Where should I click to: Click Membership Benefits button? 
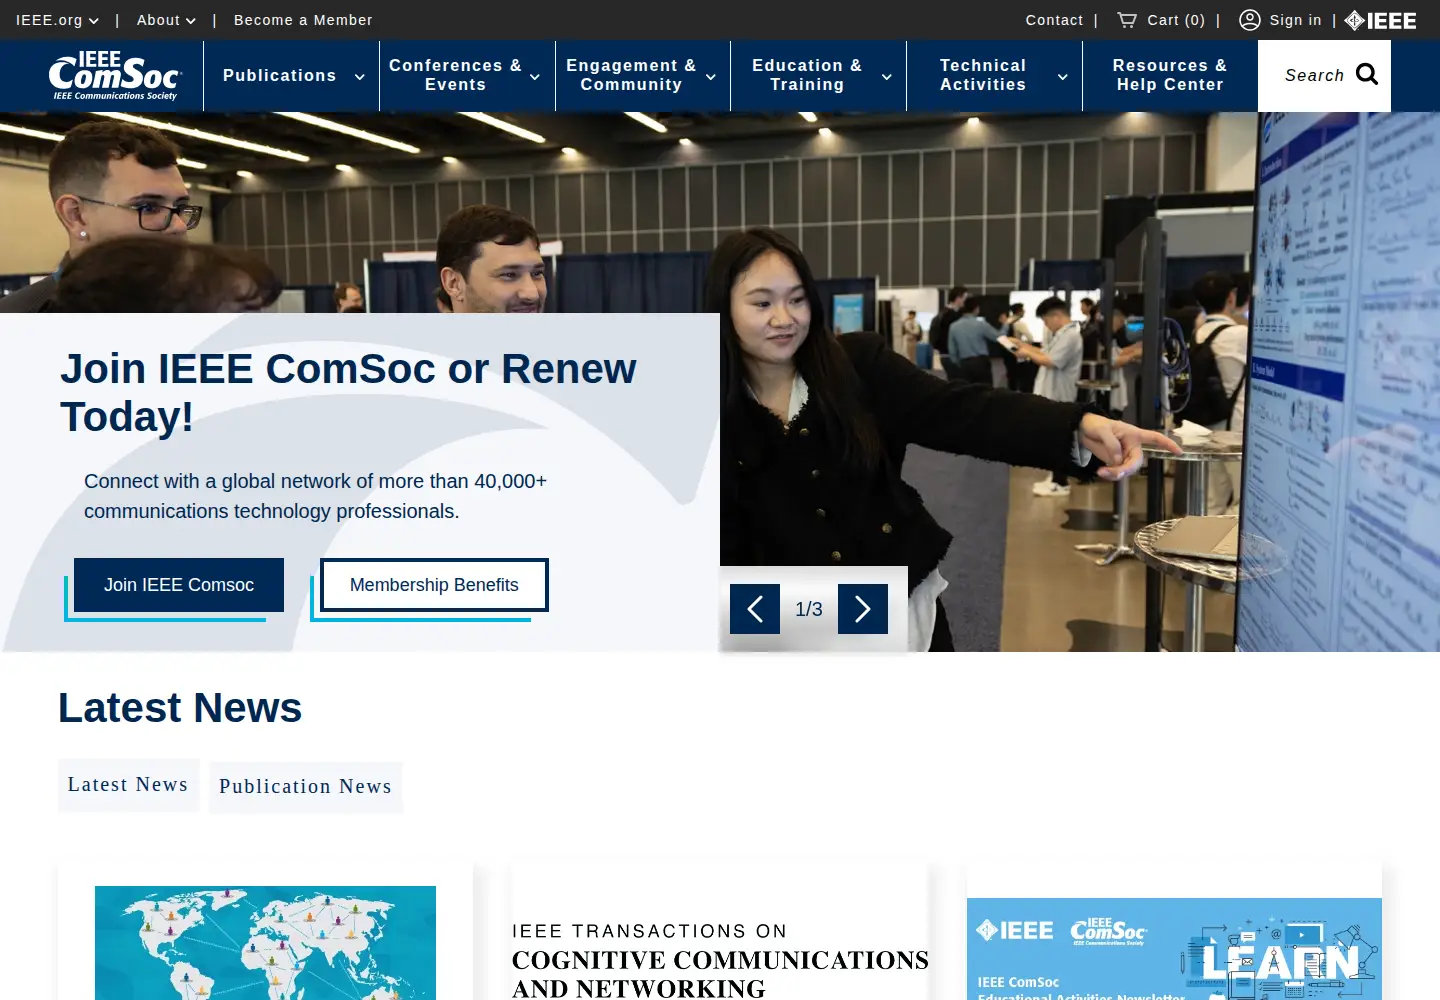(434, 585)
